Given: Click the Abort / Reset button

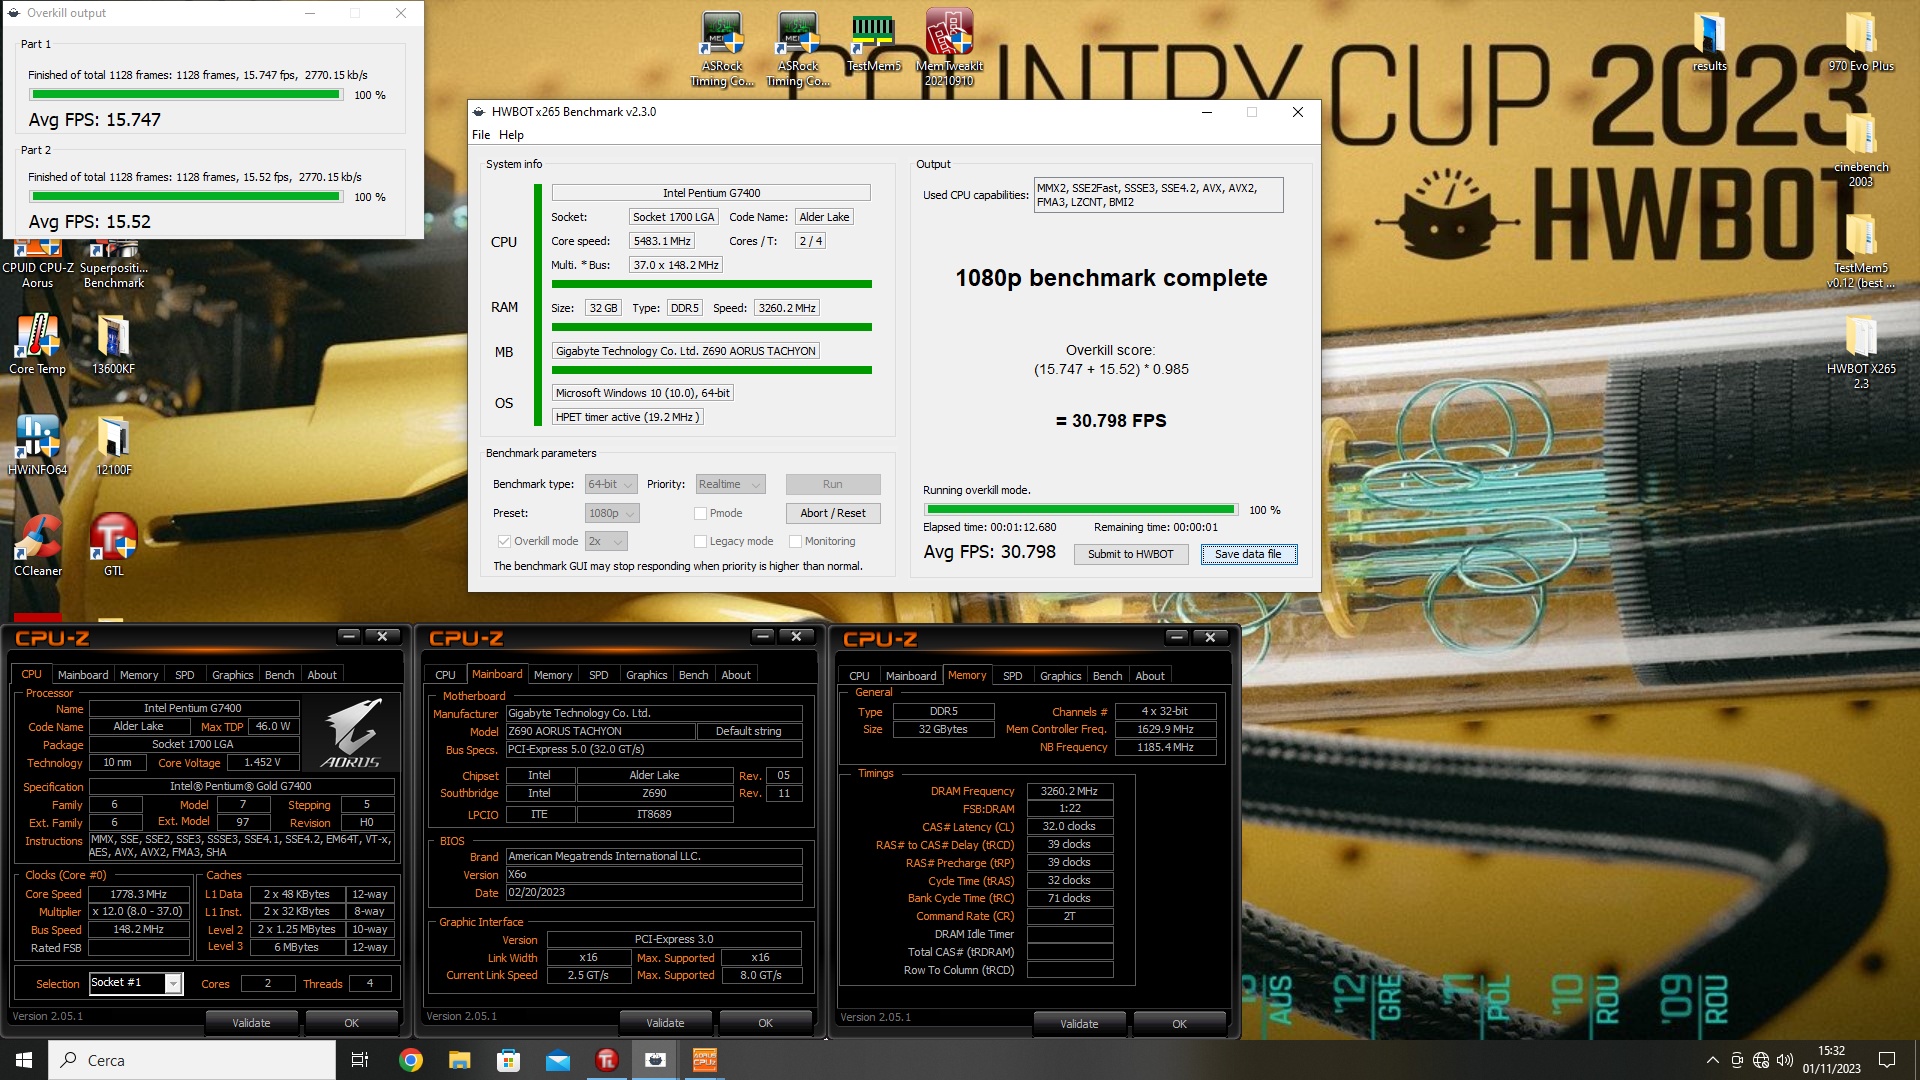Looking at the screenshot, I should tap(833, 513).
